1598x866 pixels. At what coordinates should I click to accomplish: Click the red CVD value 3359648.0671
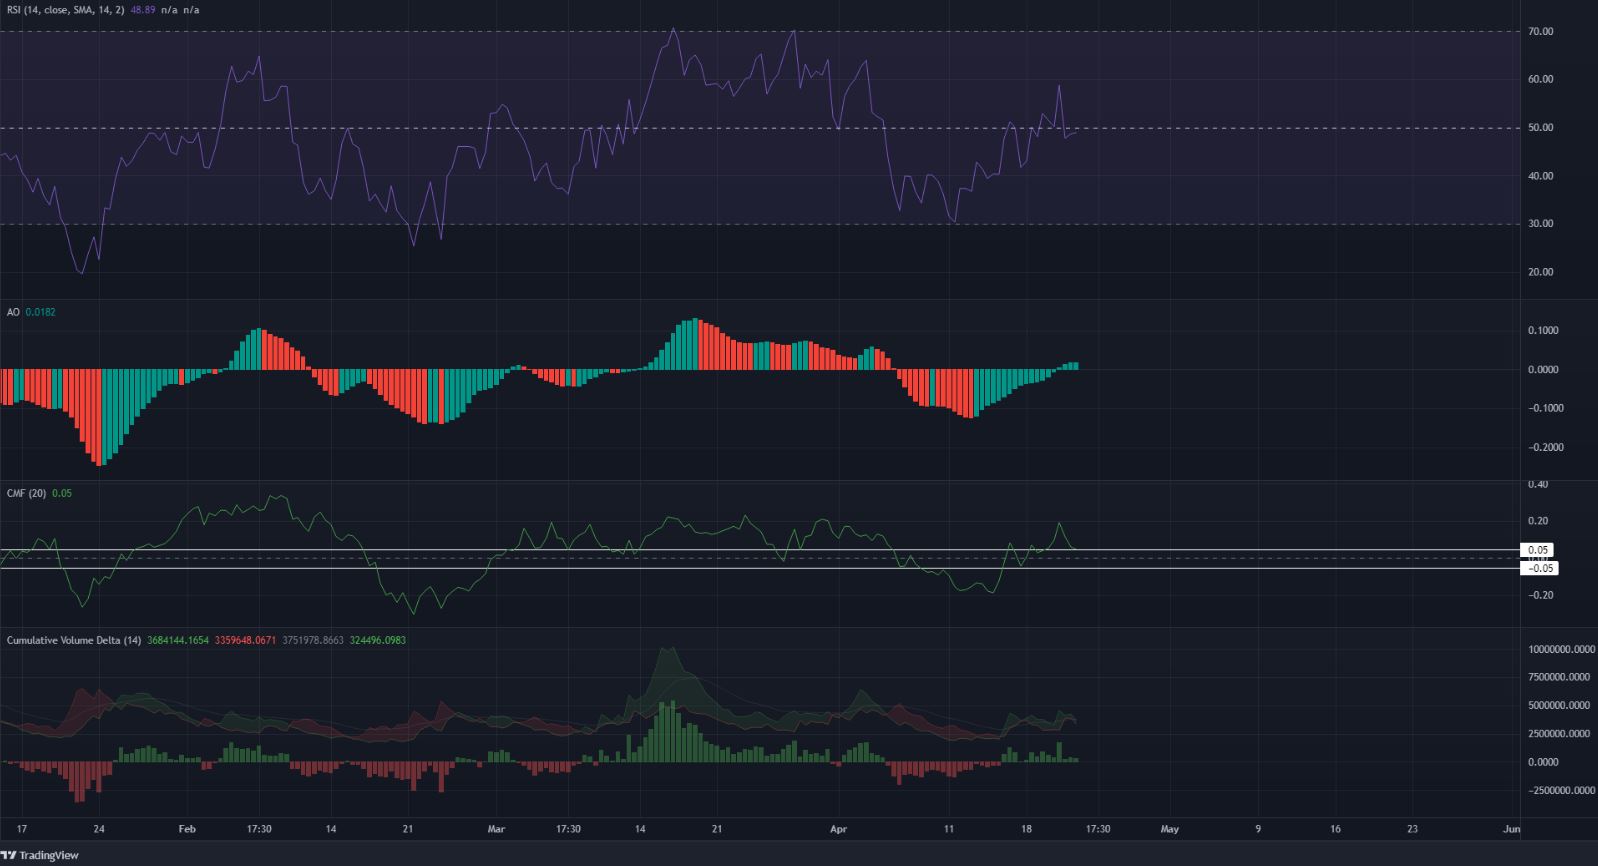(244, 640)
